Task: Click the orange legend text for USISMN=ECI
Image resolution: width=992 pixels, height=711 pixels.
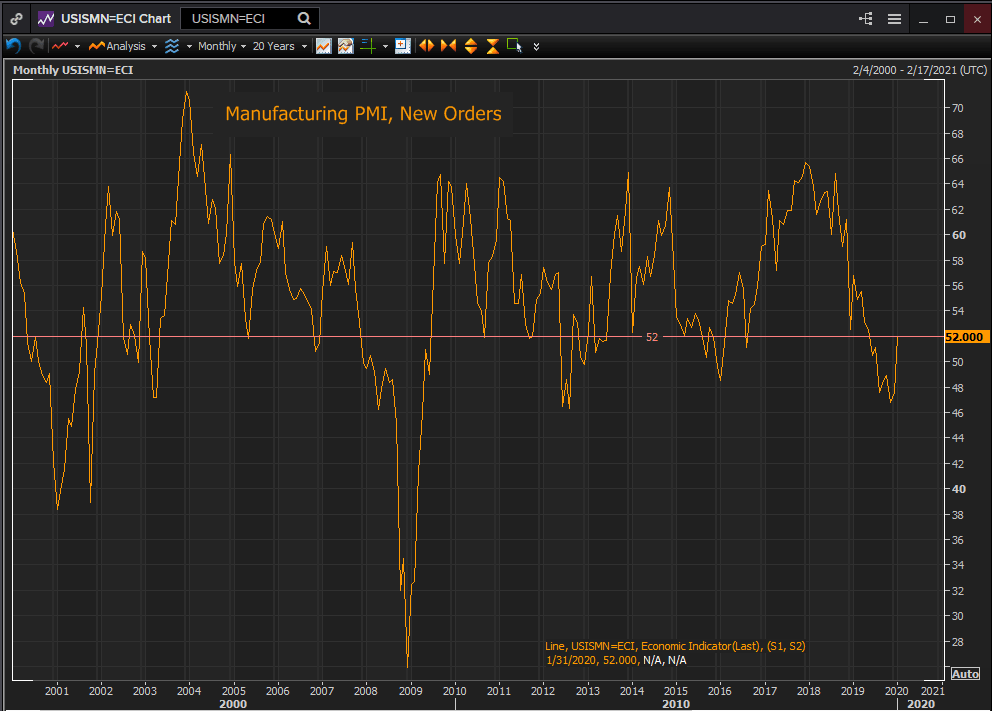Action: [x=675, y=646]
